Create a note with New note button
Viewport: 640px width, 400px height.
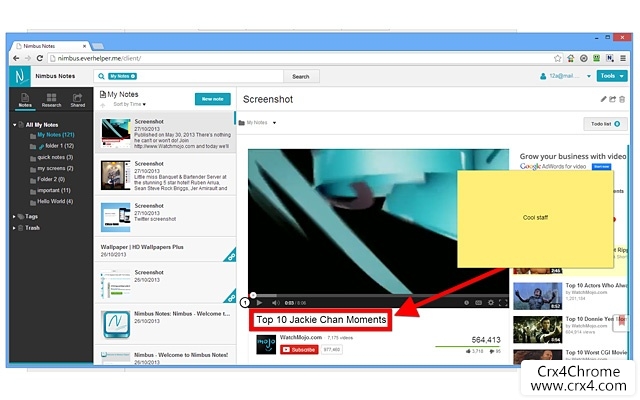pos(213,99)
